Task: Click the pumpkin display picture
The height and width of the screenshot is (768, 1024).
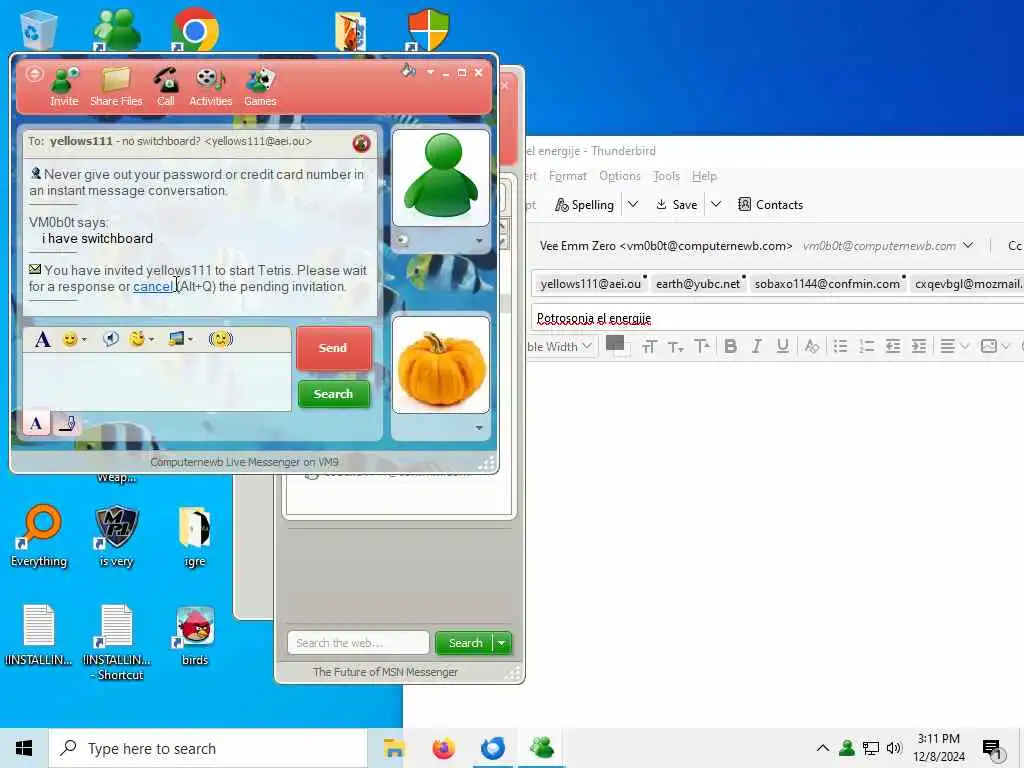Action: click(x=441, y=365)
